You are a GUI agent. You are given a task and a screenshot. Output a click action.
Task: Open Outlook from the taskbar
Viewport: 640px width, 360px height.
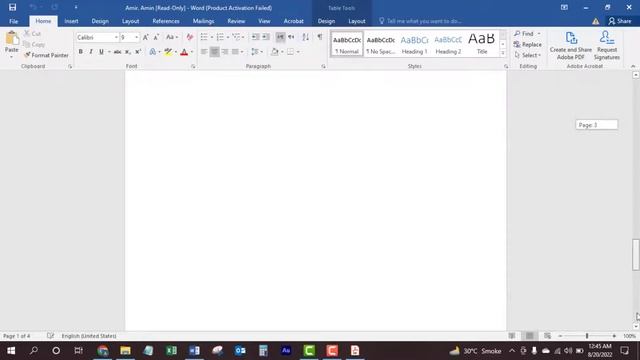pyautogui.click(x=240, y=351)
